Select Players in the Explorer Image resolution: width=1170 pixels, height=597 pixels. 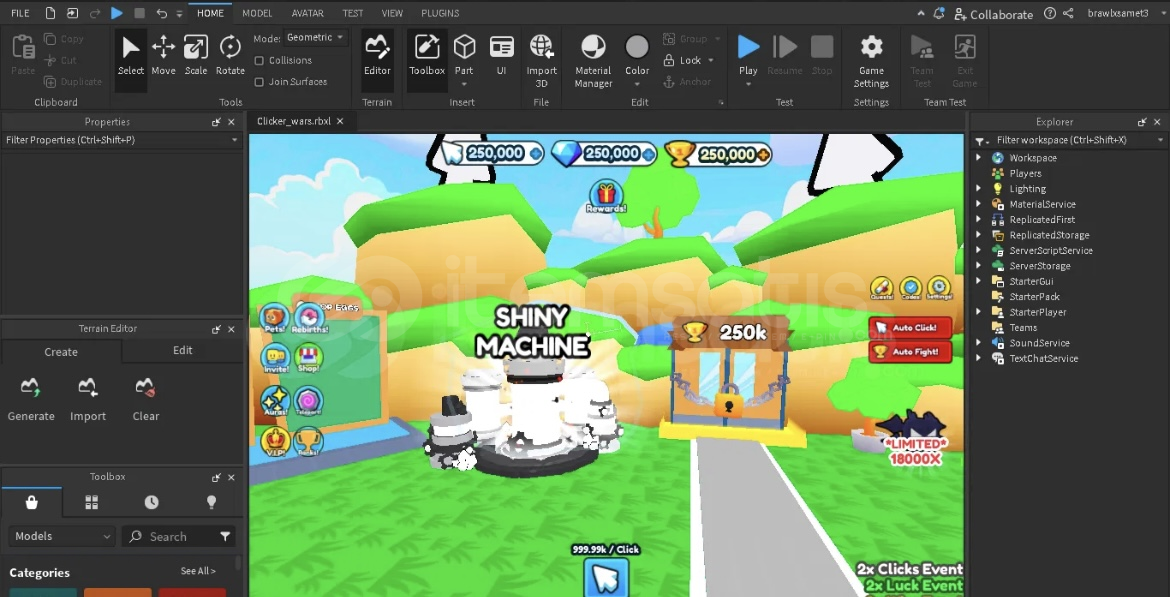(x=1025, y=173)
